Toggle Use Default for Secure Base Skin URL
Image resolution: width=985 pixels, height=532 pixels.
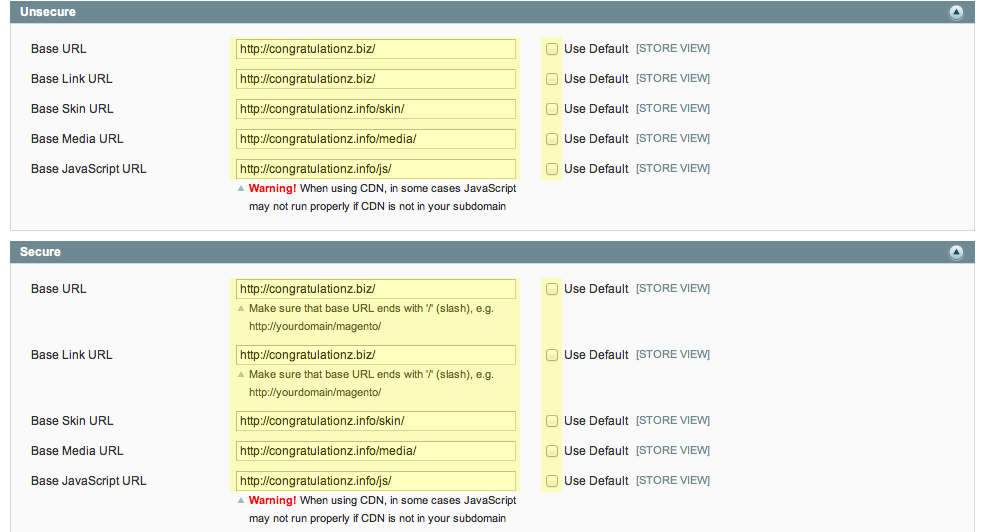click(x=552, y=421)
